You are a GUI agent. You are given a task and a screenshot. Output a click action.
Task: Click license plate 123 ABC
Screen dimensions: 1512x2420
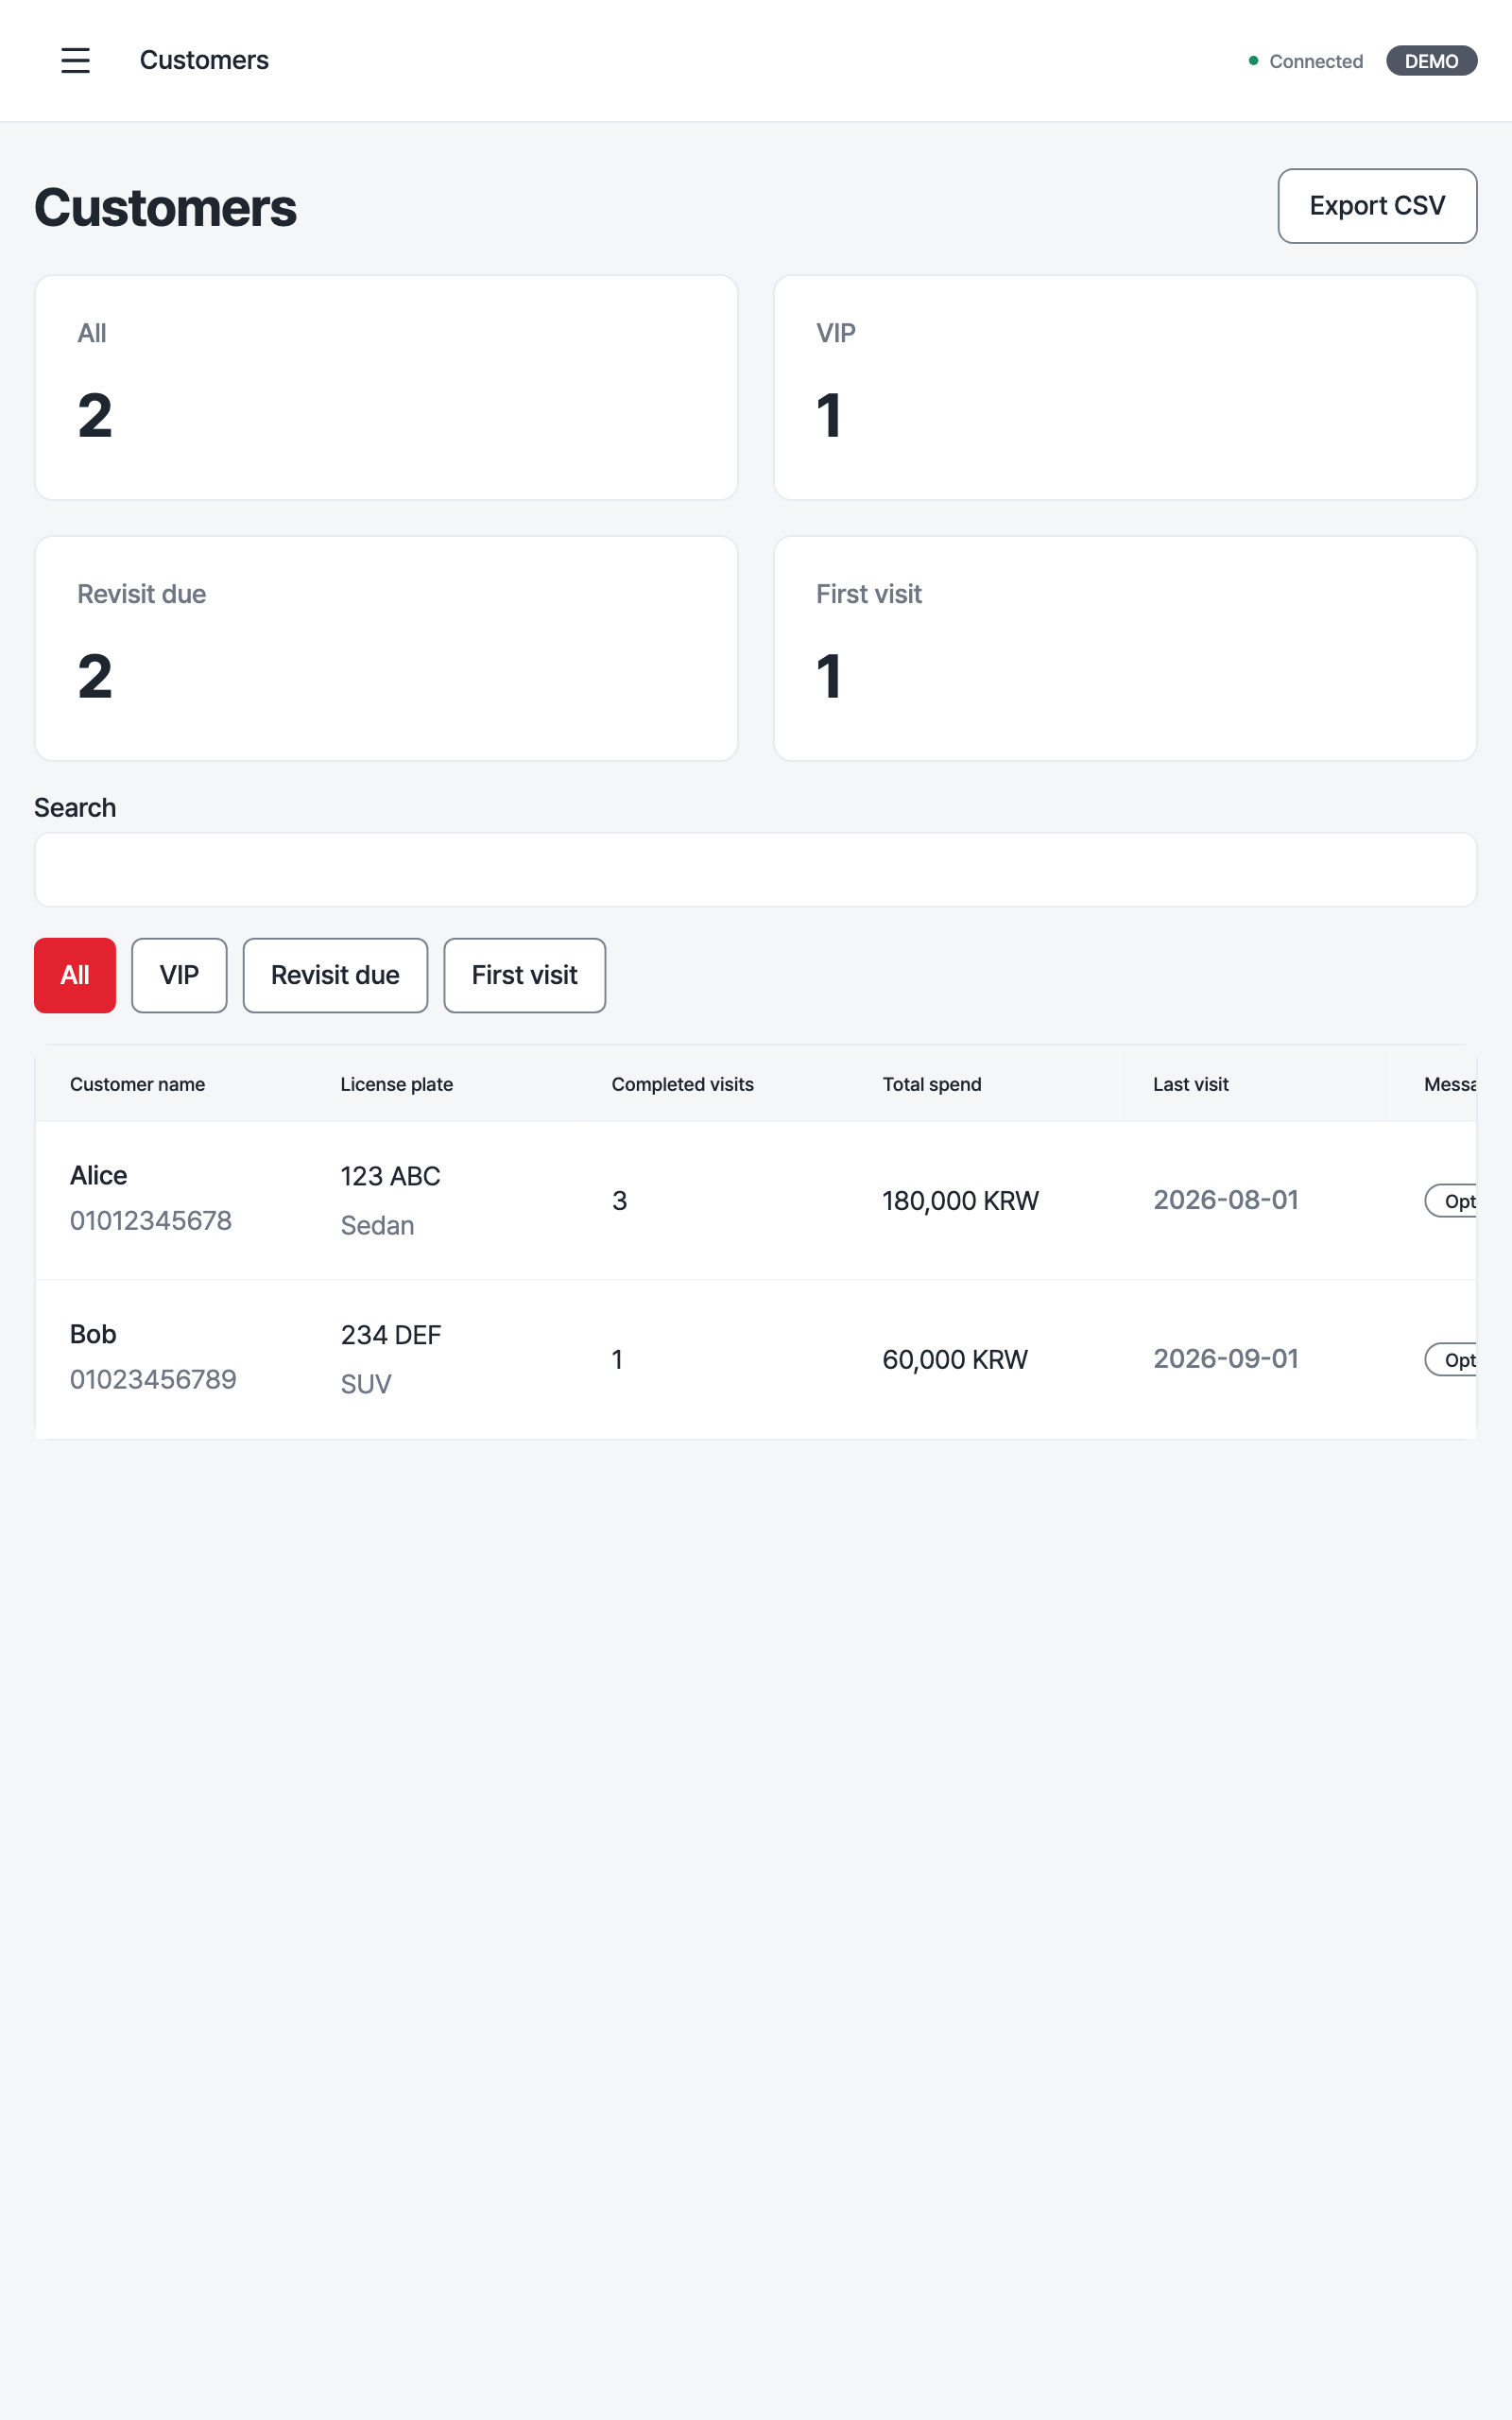tap(390, 1176)
